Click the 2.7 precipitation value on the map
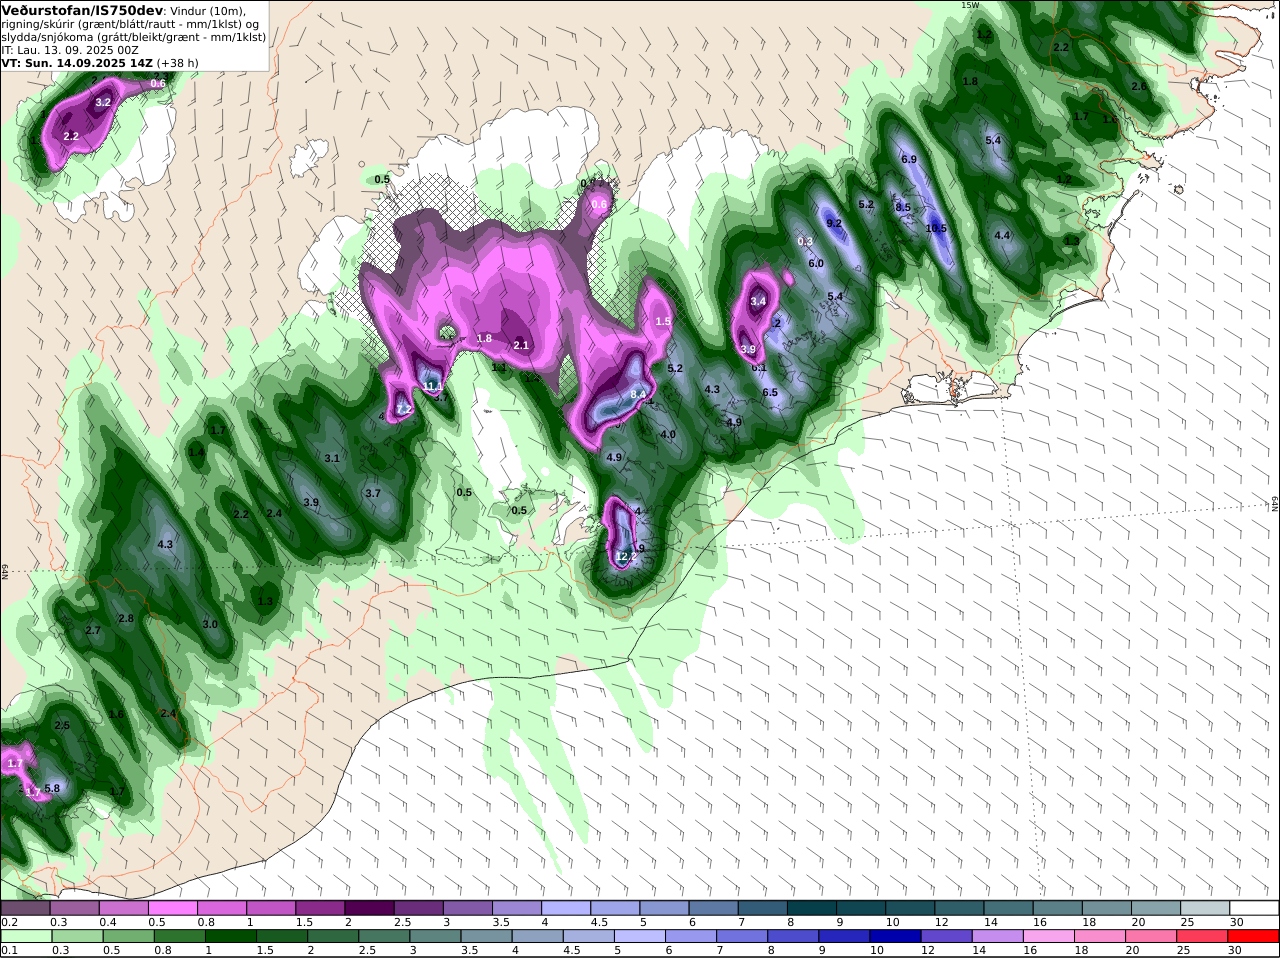Screen dimensions: 1280x958 93,630
